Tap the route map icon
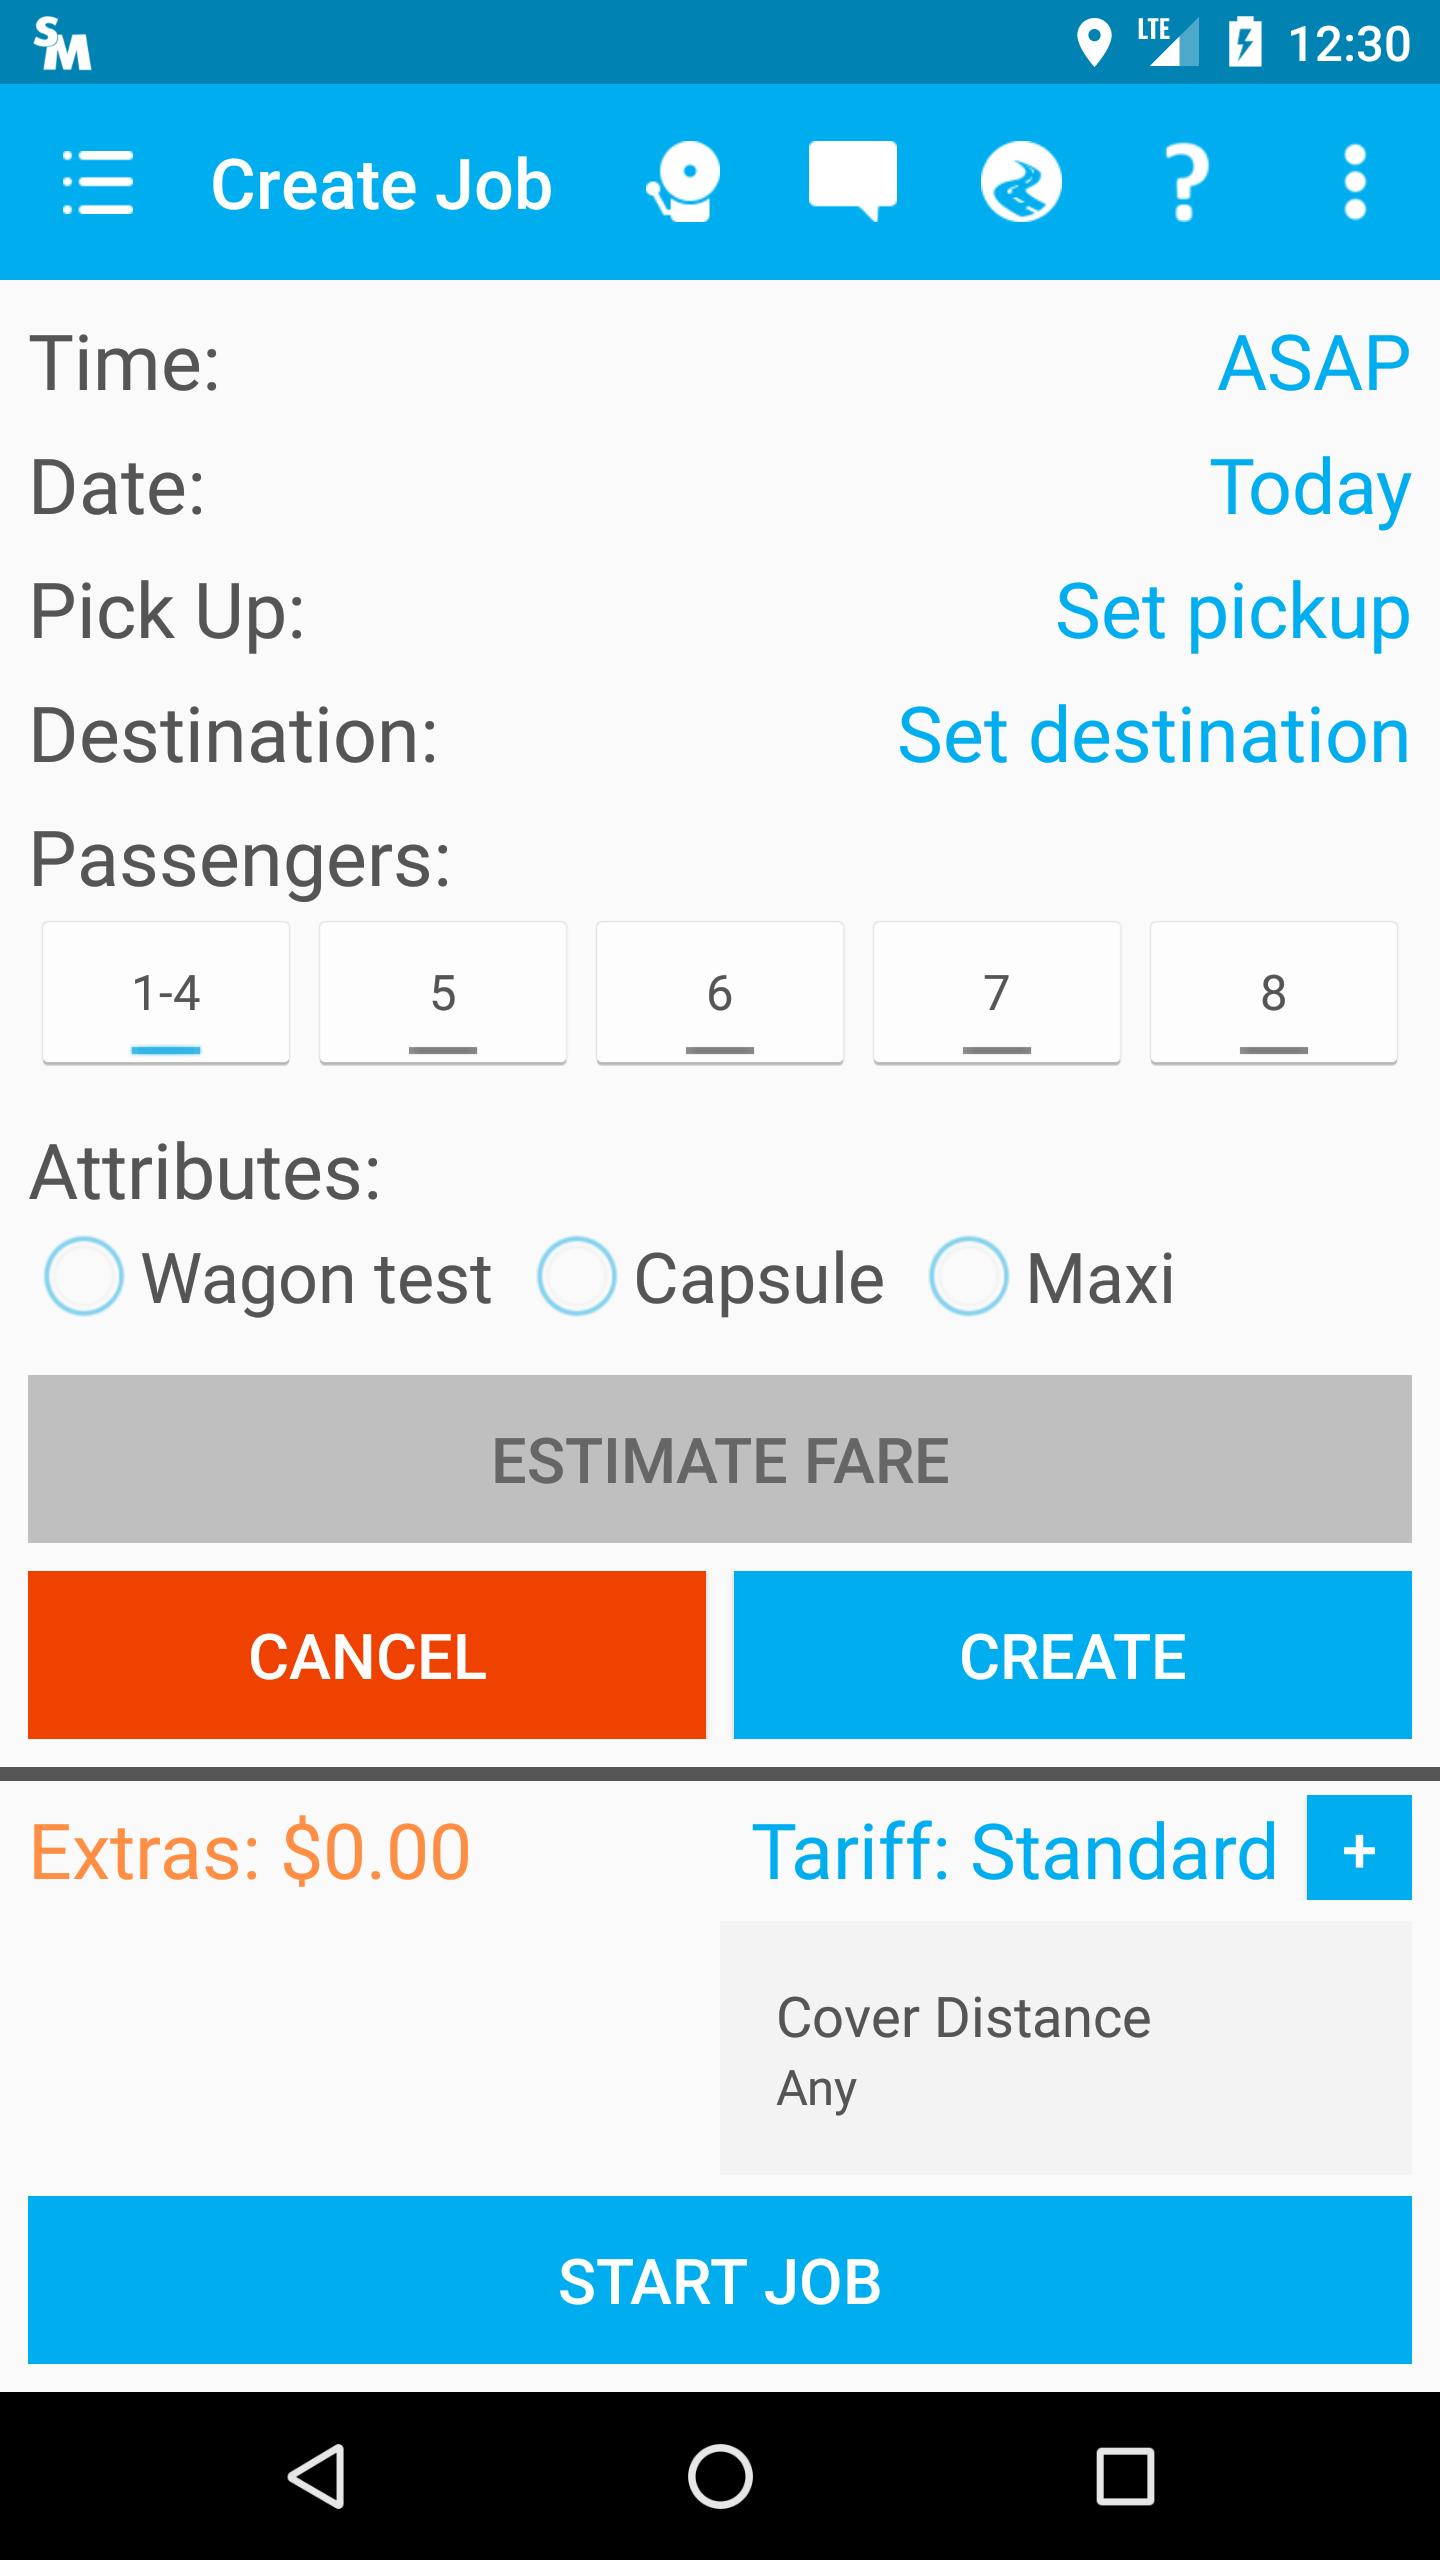This screenshot has width=1440, height=2560. [x=1021, y=182]
